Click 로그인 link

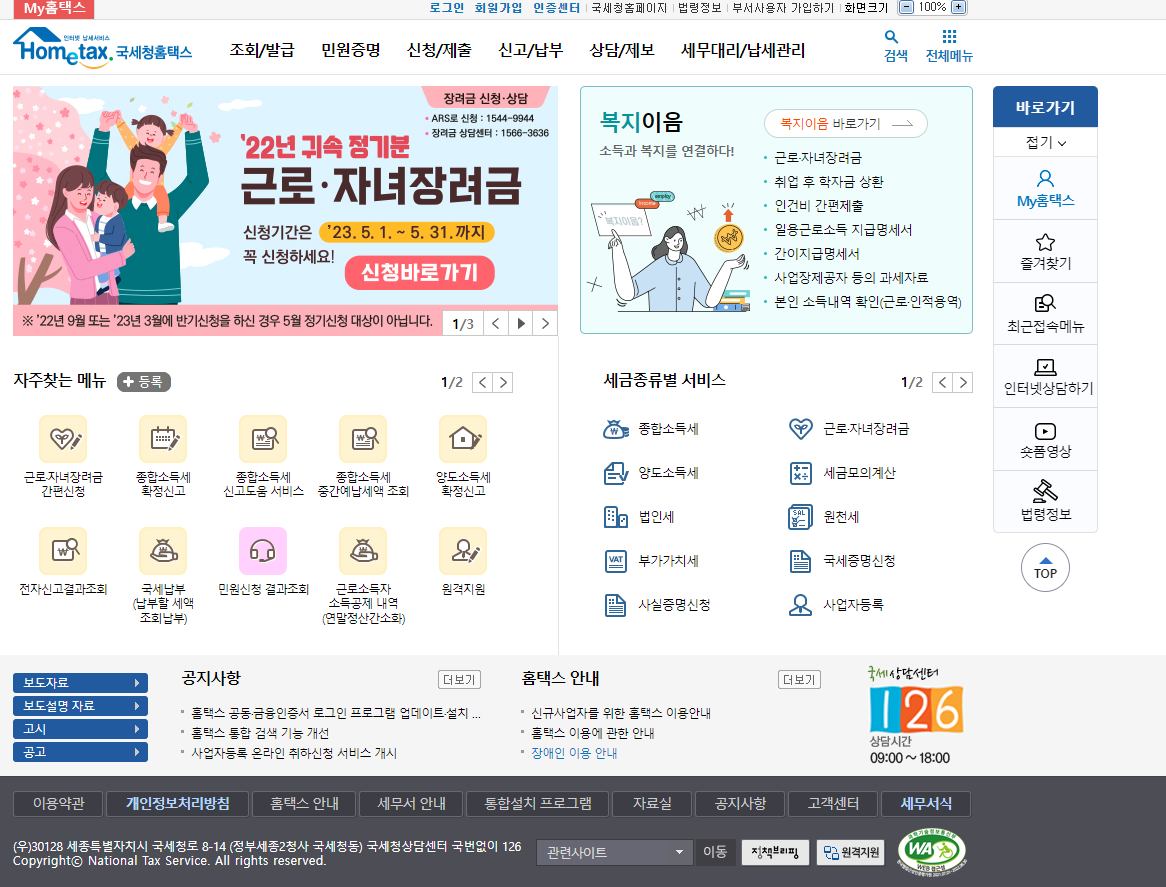pyautogui.click(x=446, y=7)
